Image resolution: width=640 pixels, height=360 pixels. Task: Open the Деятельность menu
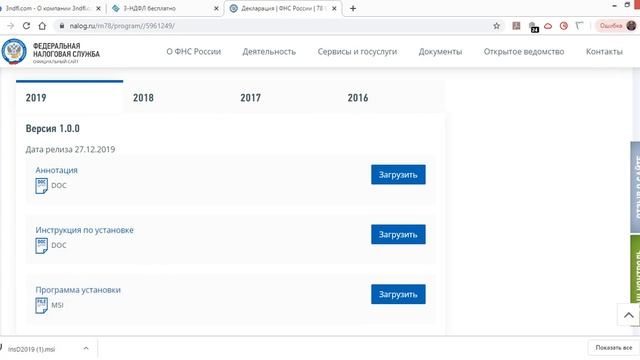coord(269,51)
